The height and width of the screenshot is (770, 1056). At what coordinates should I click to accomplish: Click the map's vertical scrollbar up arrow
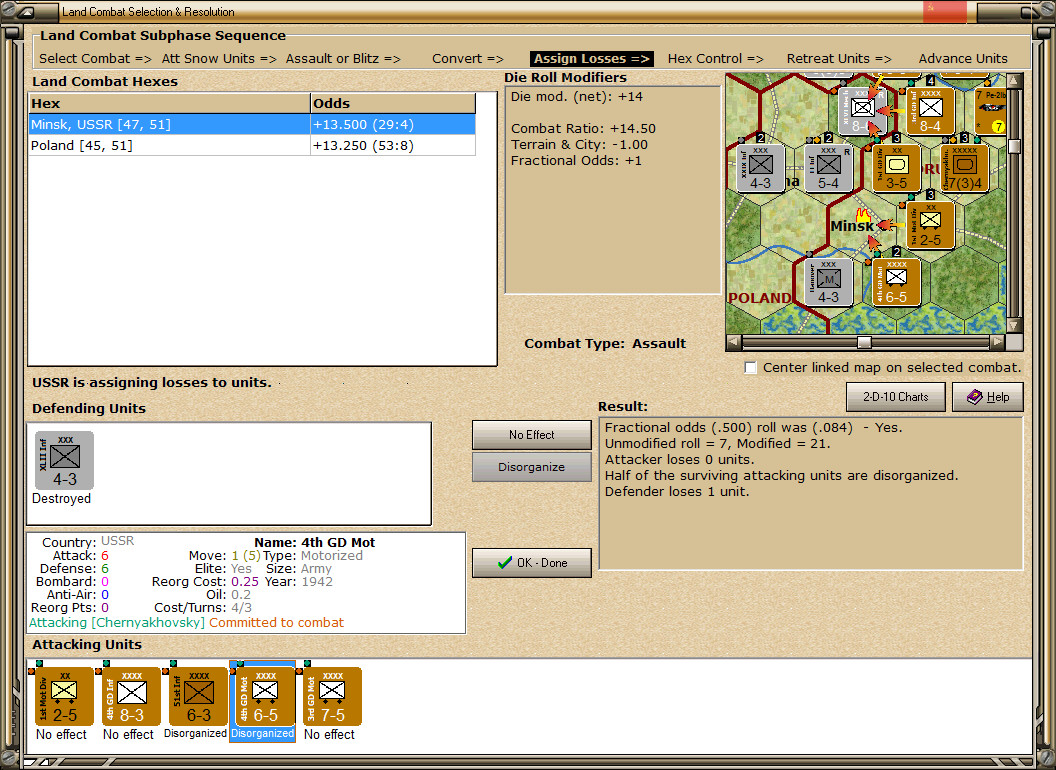pos(1014,80)
